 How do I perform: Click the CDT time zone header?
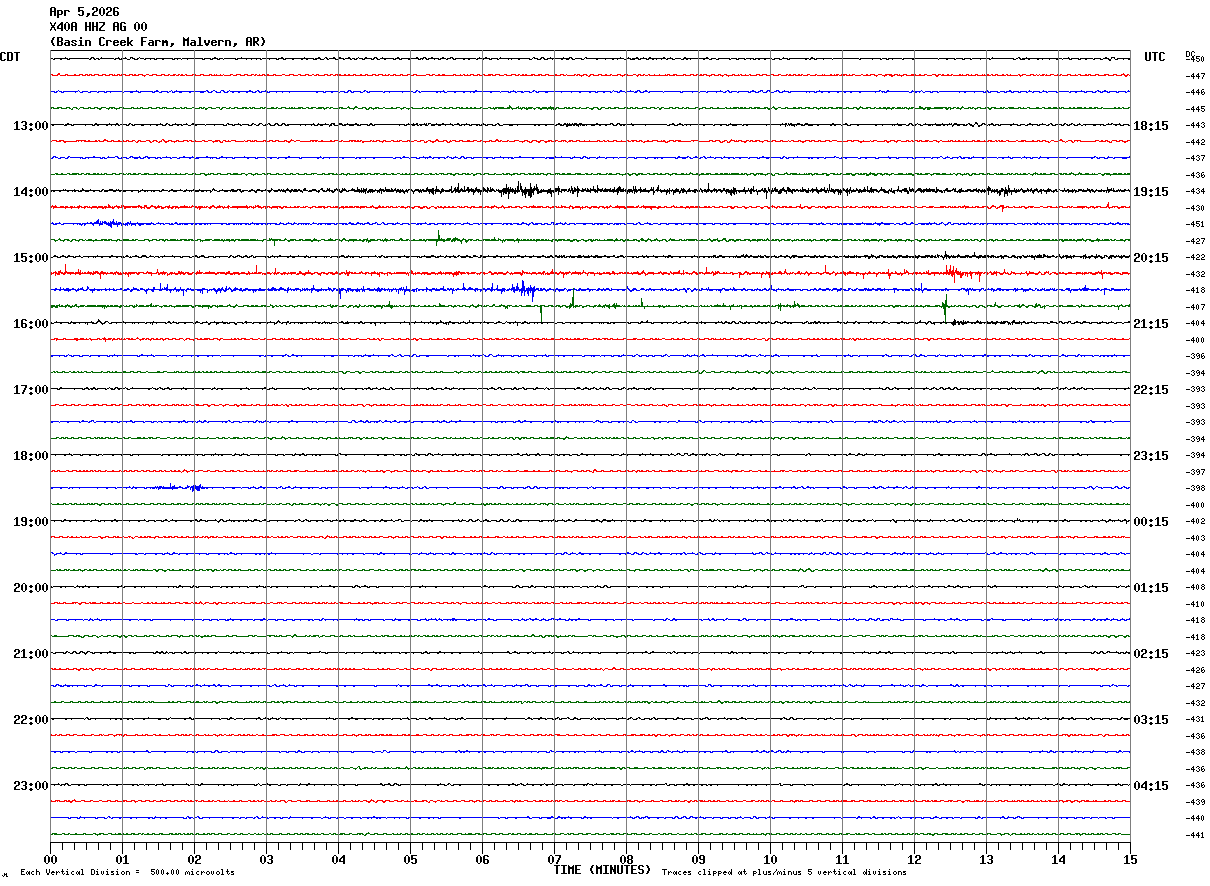11,57
